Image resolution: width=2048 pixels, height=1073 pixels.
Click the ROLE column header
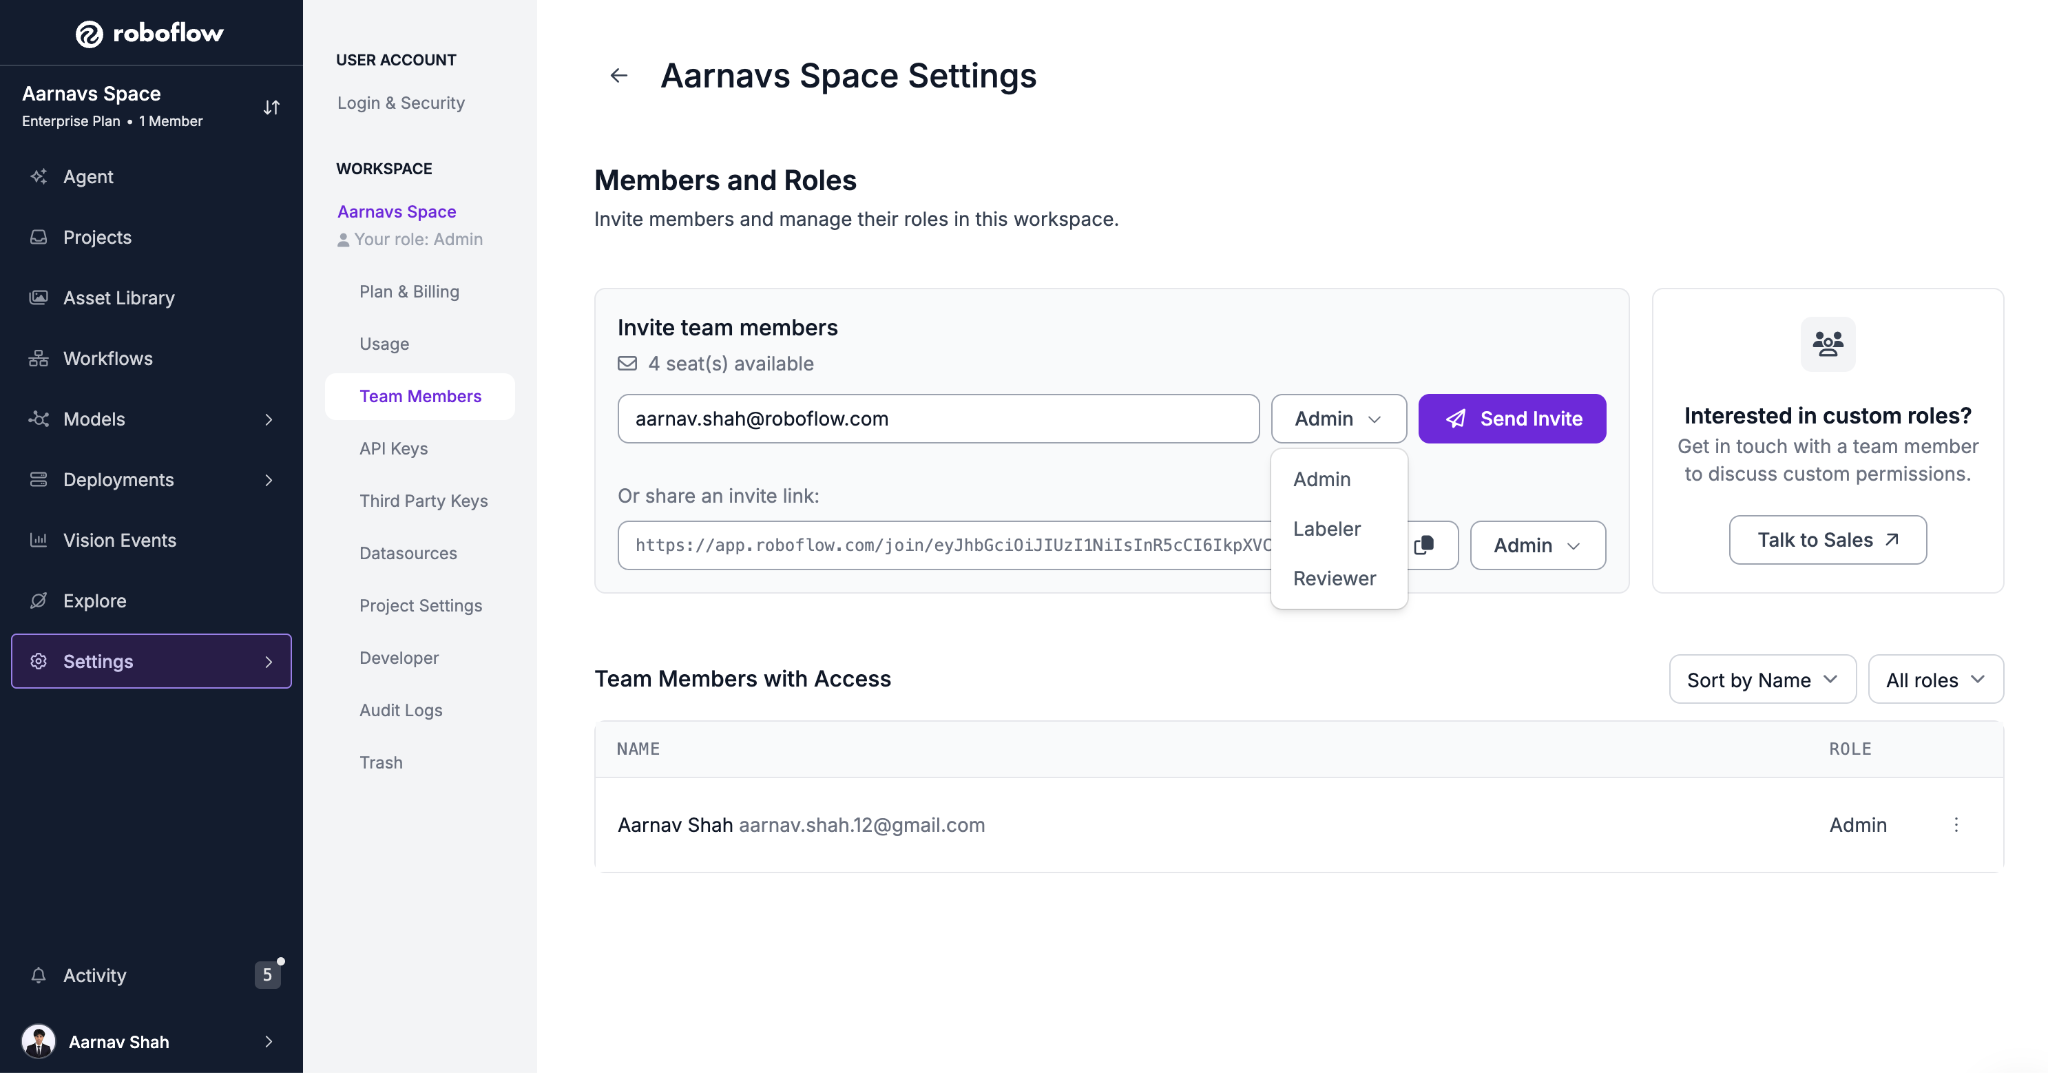click(1850, 749)
